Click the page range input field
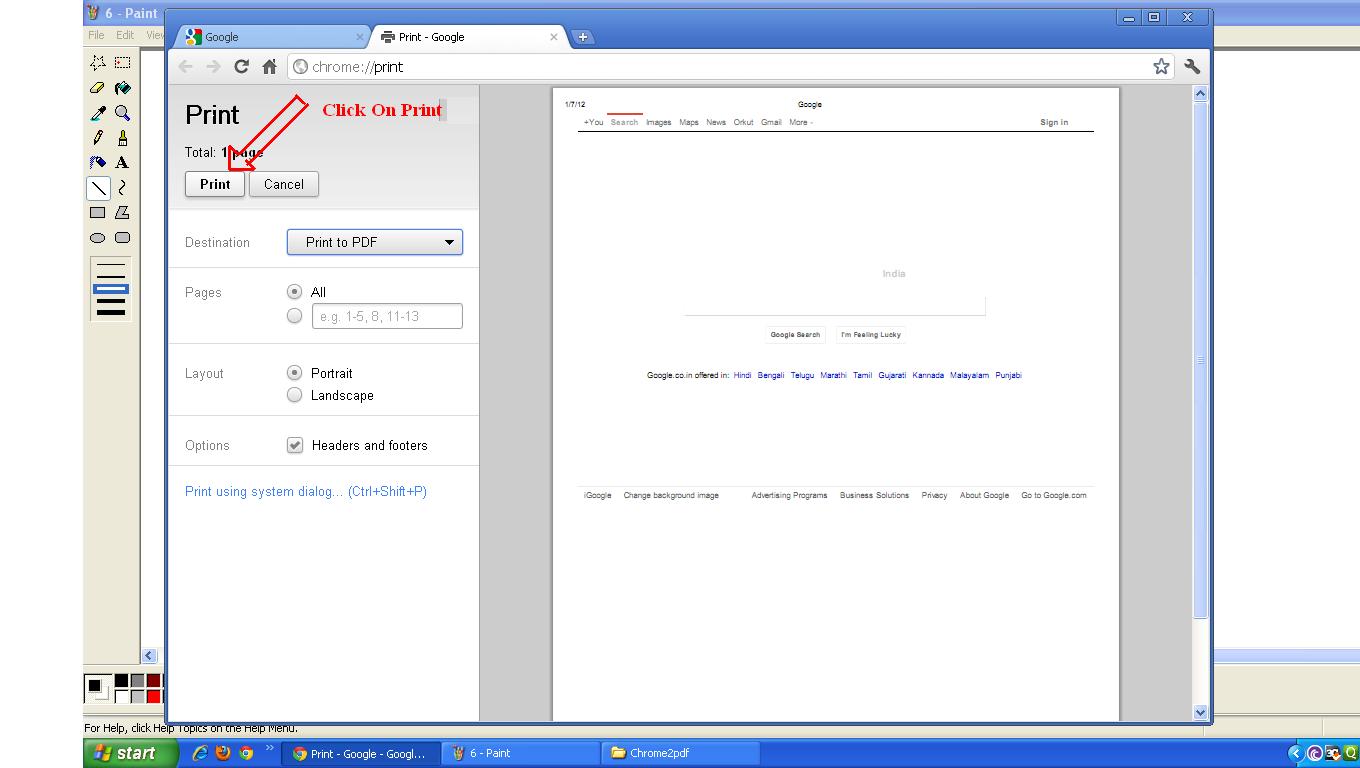Viewport: 1360px width, 768px height. (387, 316)
